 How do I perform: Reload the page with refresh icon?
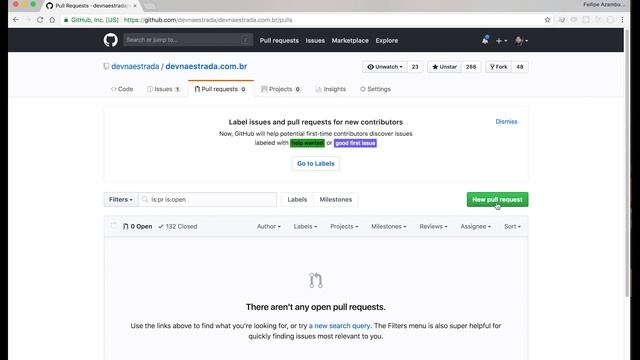40,20
